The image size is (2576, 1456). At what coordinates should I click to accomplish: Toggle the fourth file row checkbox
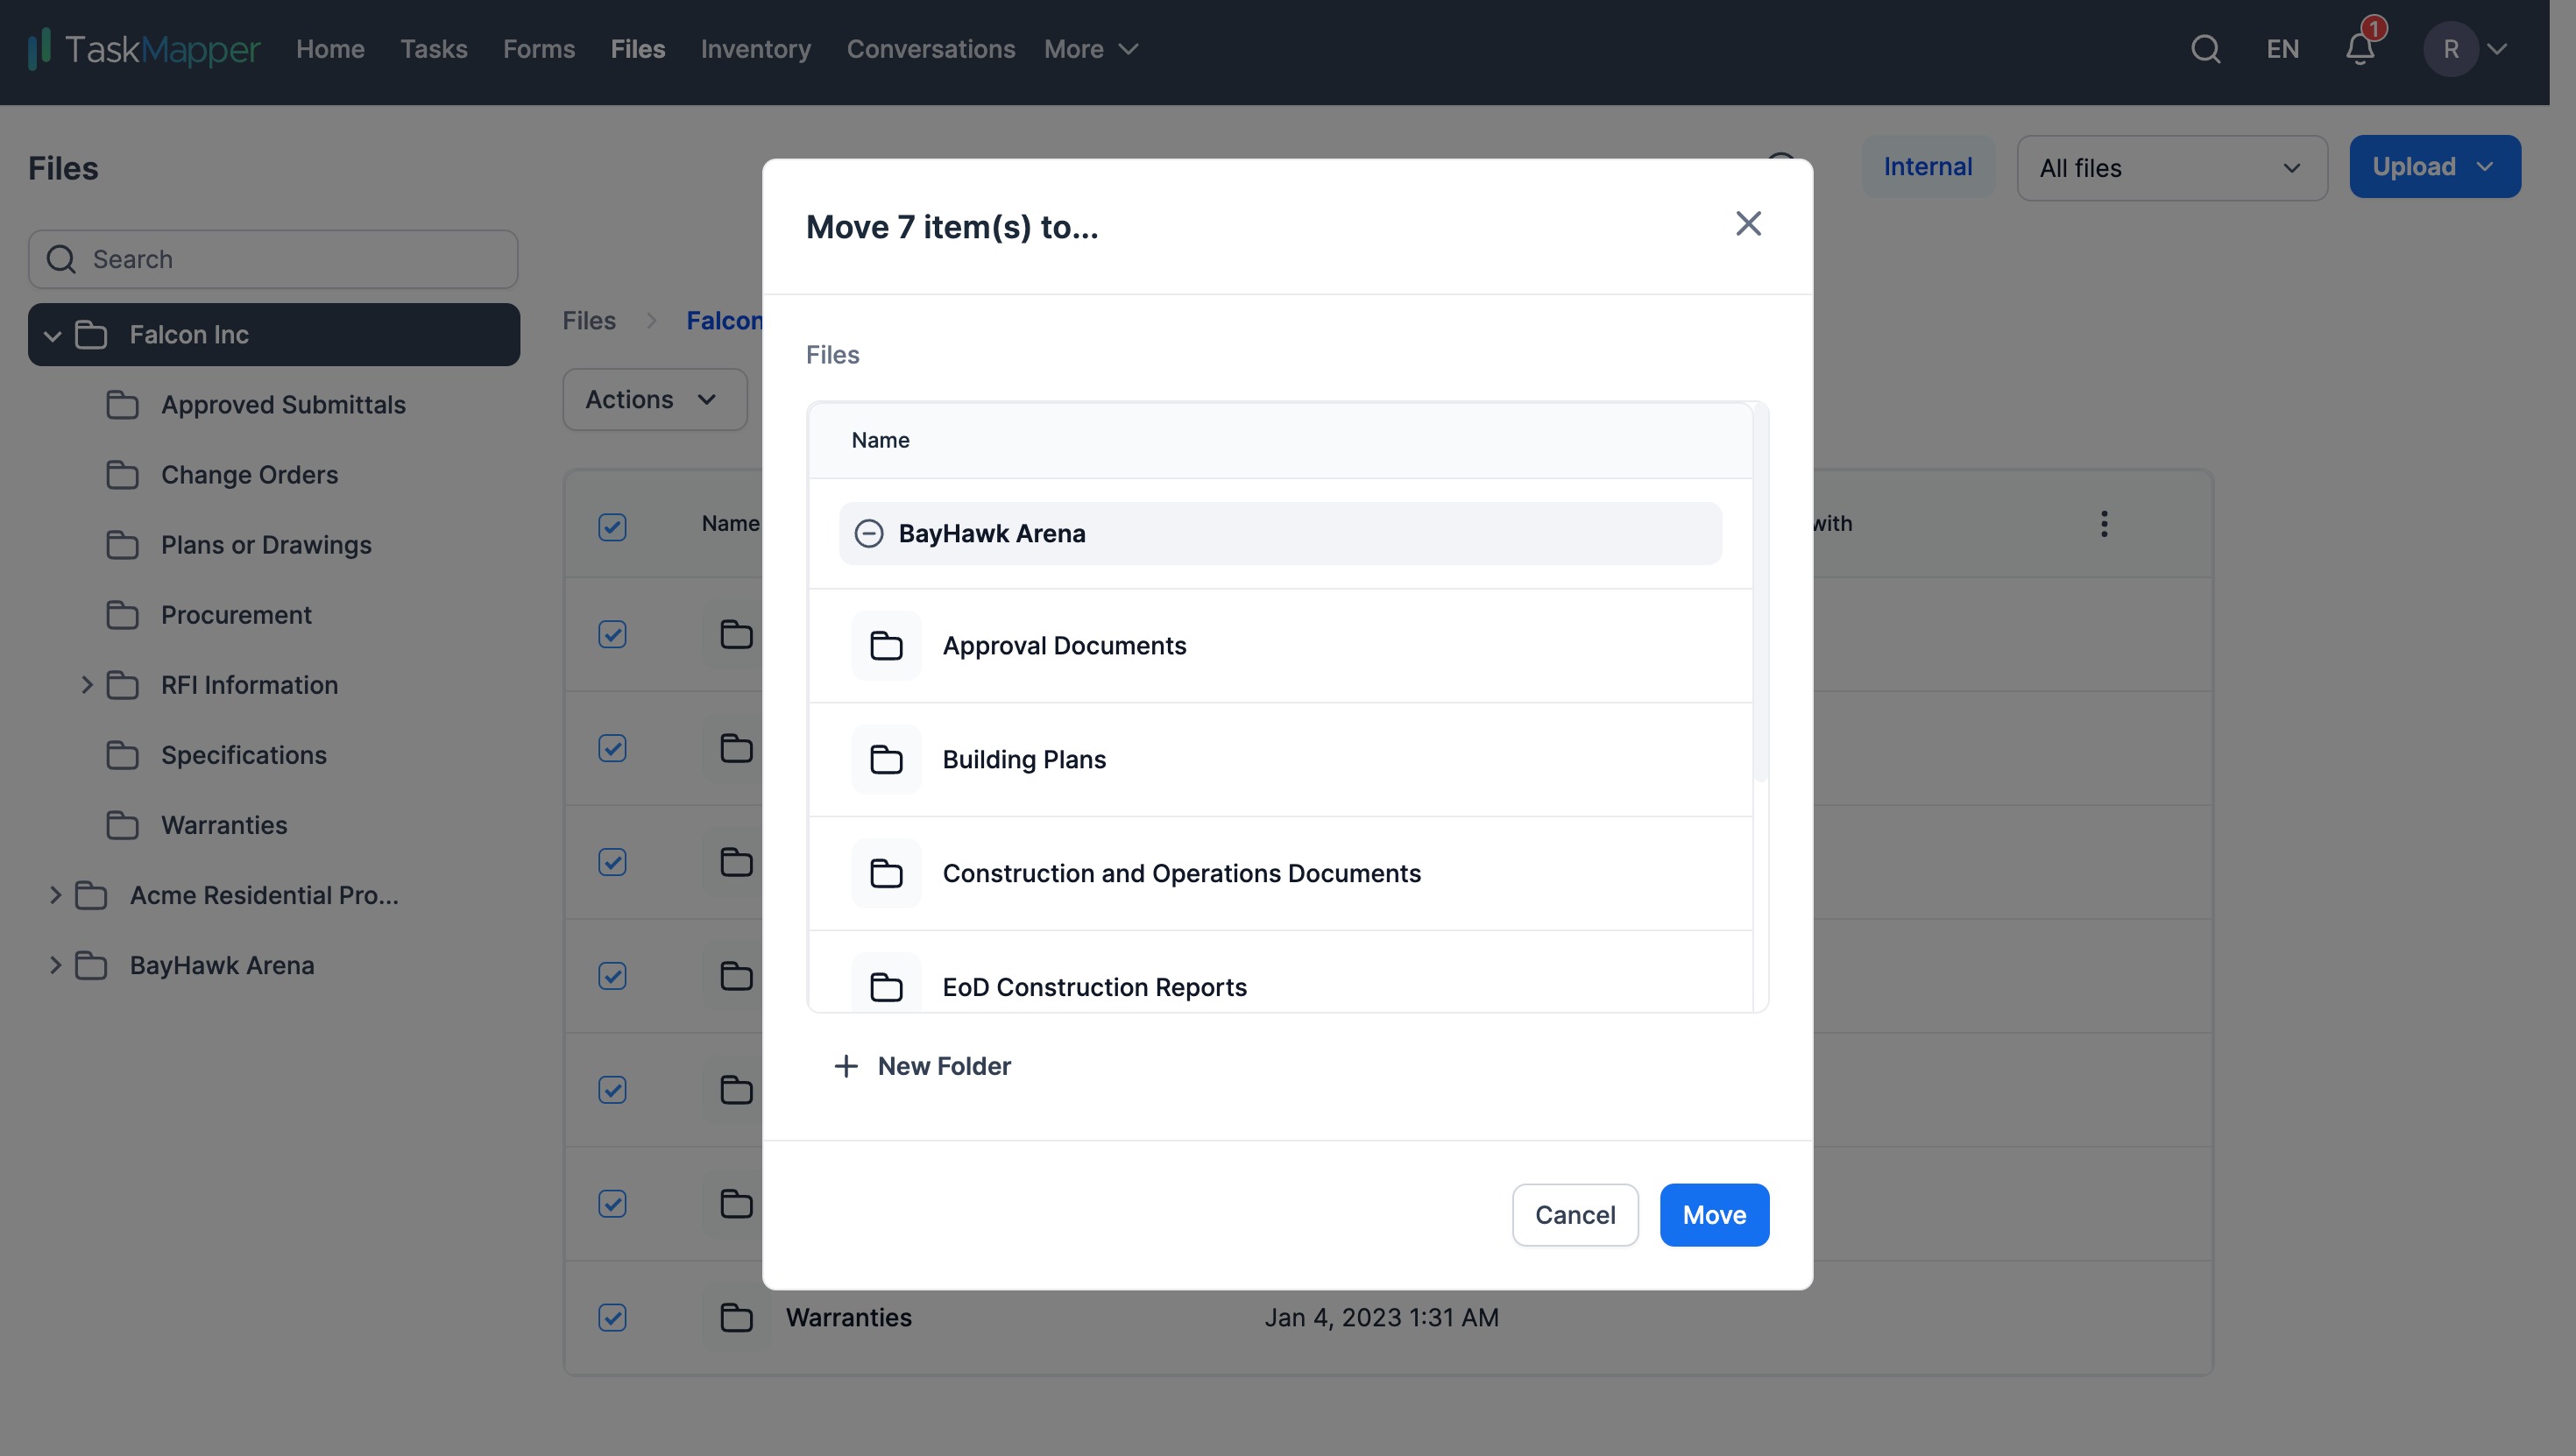tap(612, 976)
